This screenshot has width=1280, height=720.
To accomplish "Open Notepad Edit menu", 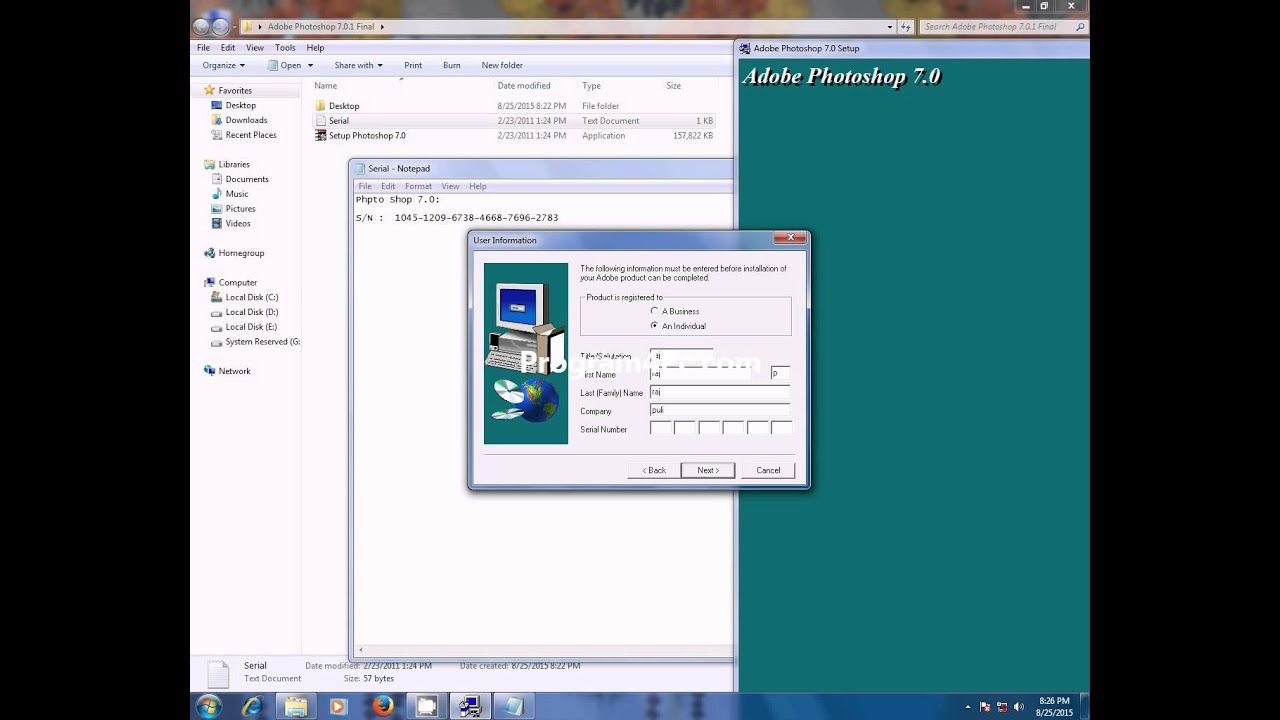I will pos(388,186).
